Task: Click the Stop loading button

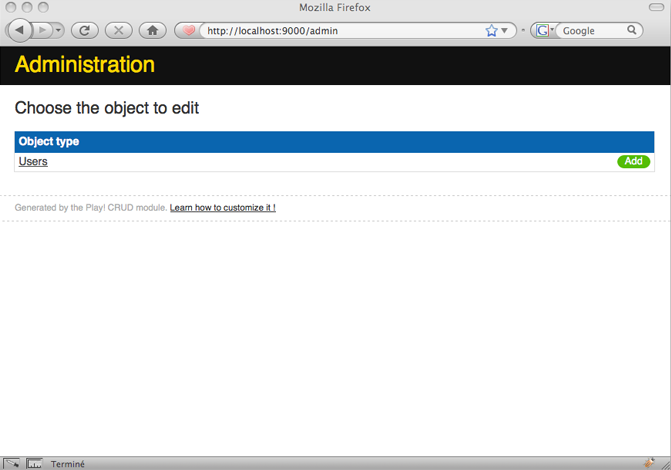Action: [118, 30]
